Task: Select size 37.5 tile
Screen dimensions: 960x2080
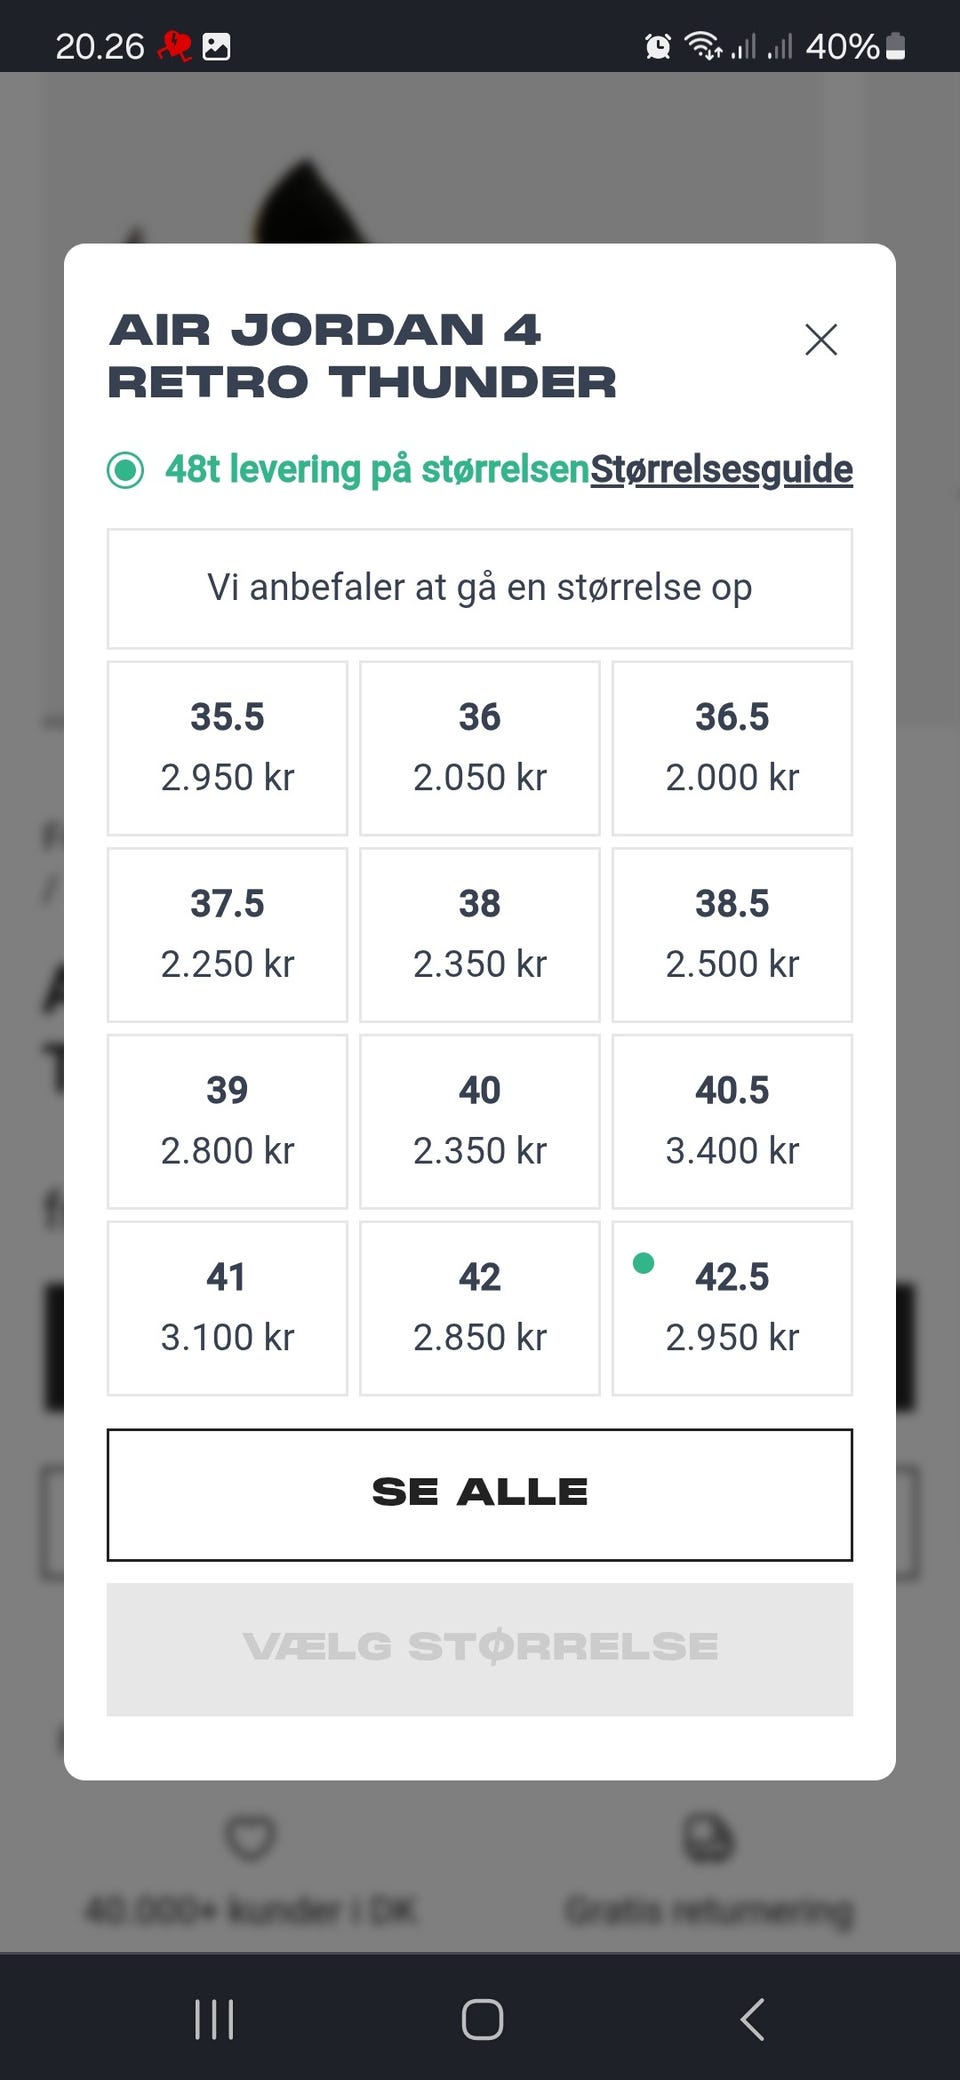Action: click(228, 934)
